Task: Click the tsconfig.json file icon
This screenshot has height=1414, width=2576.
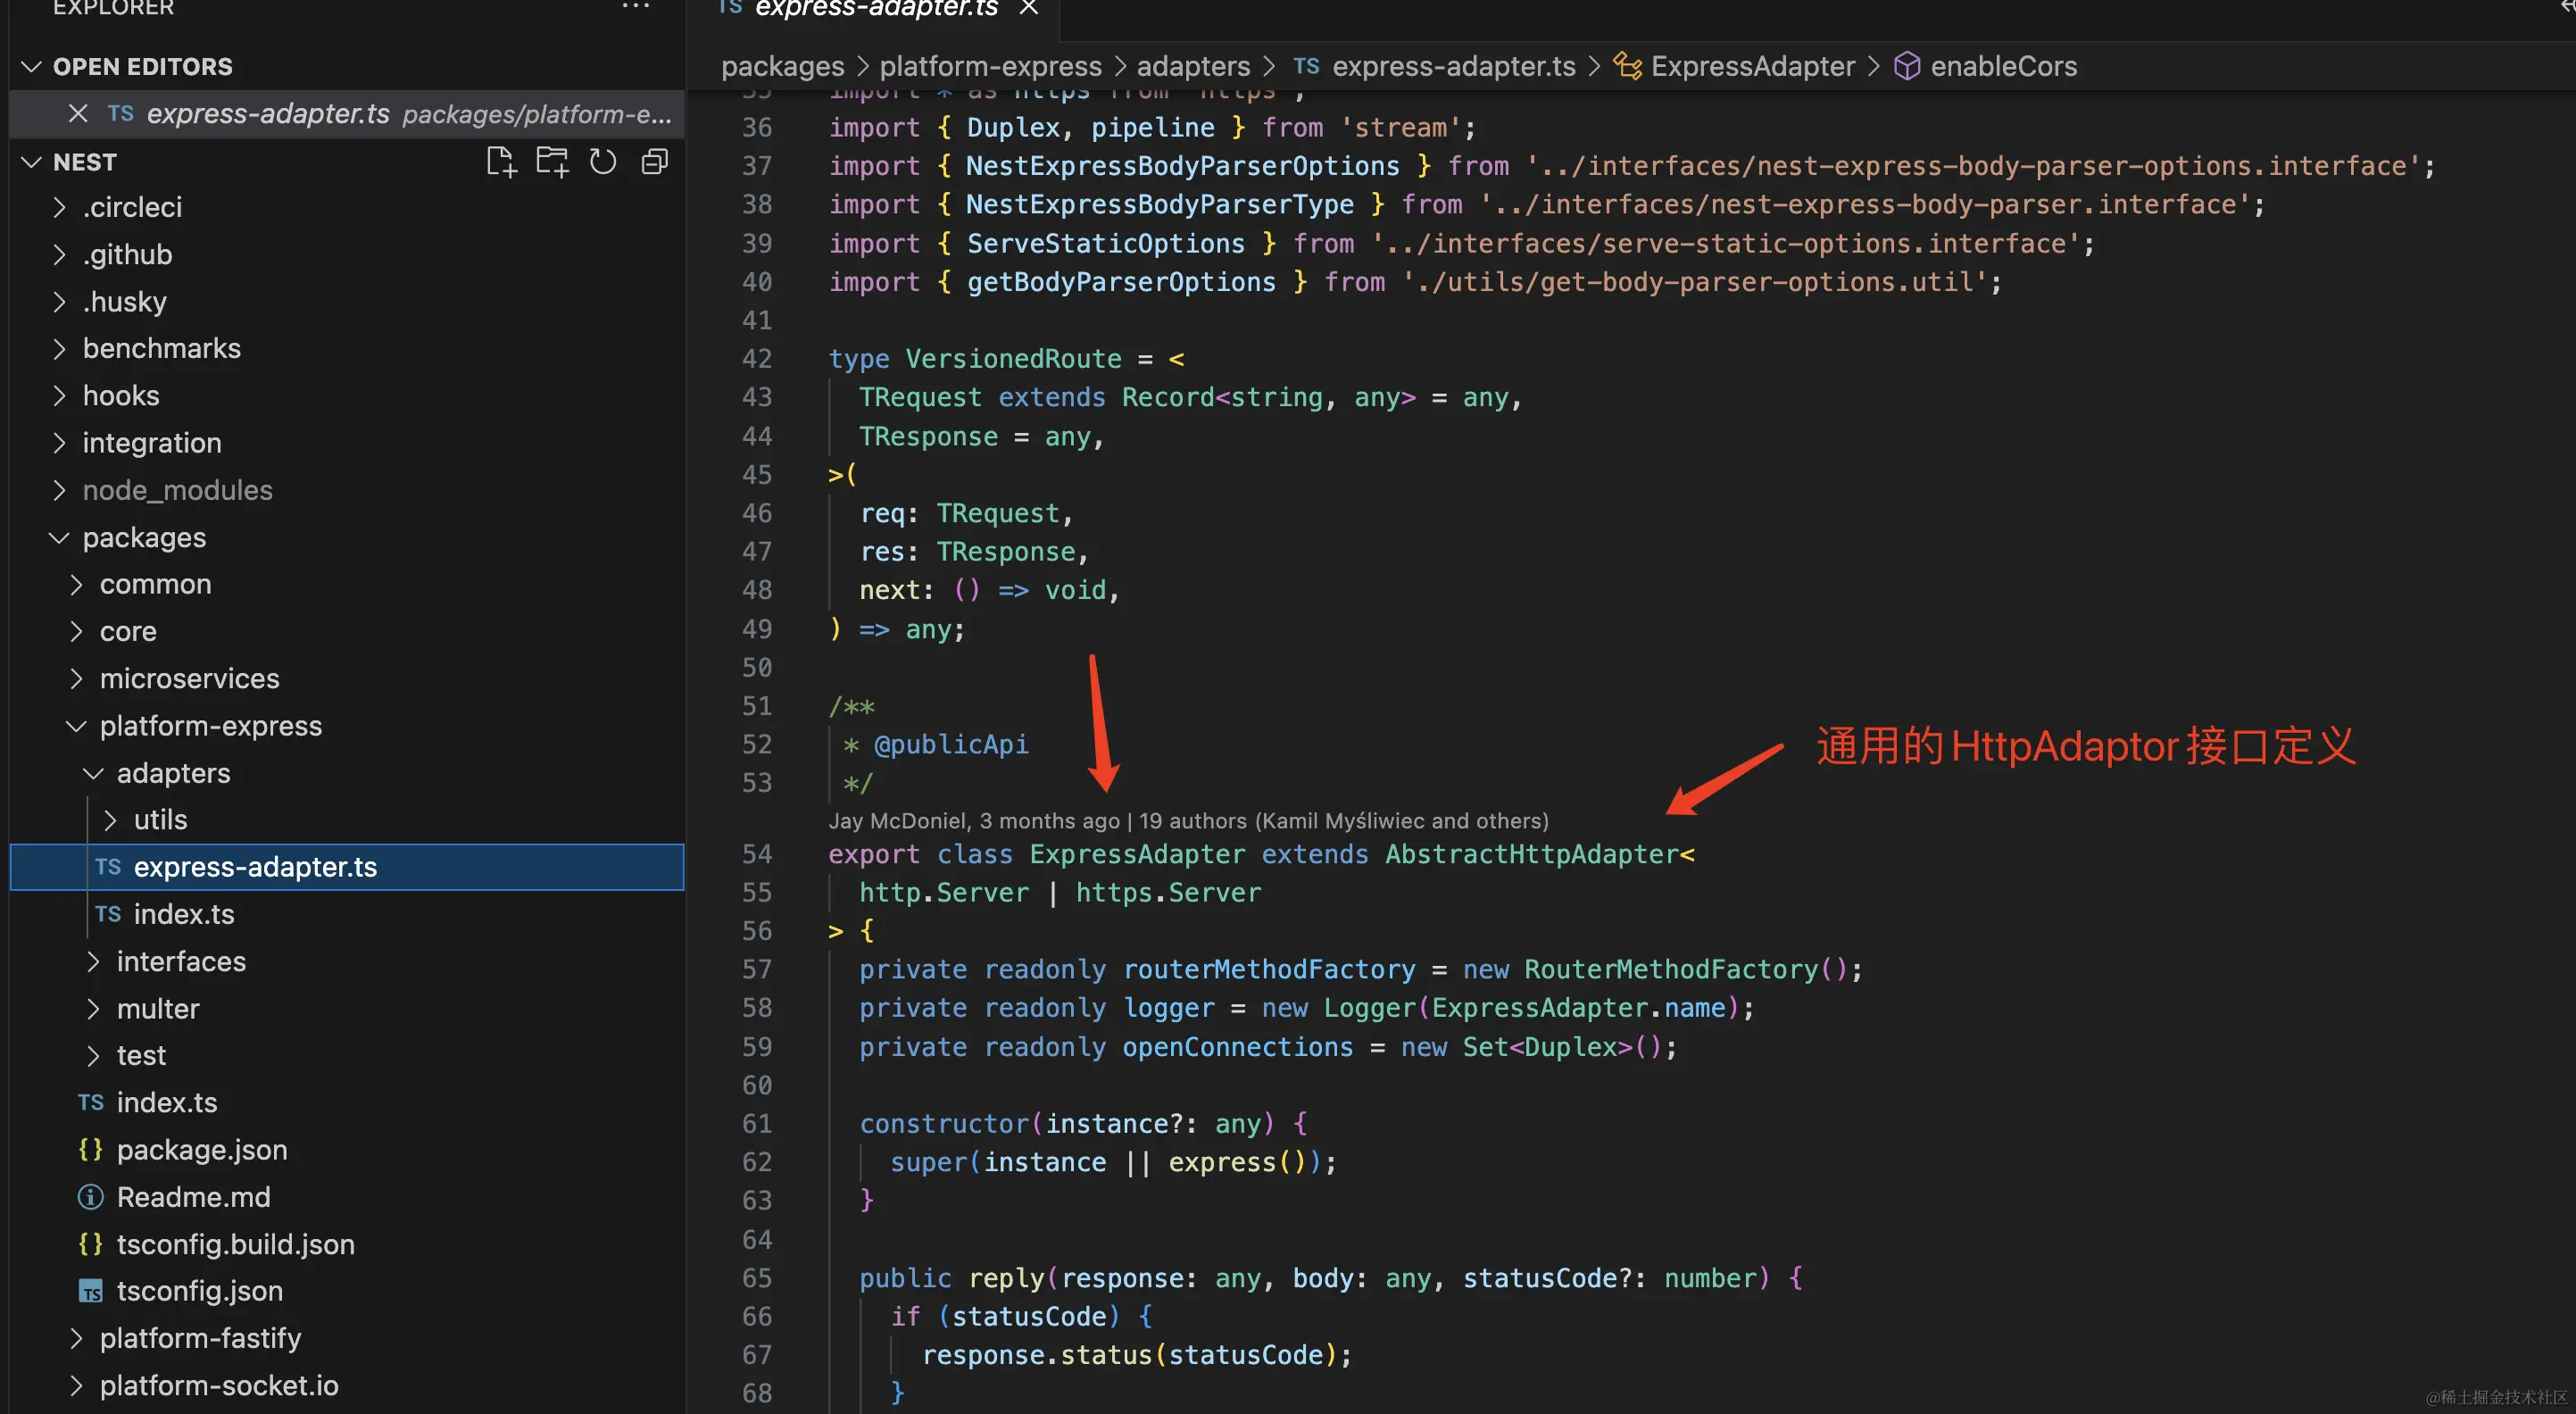Action: (x=91, y=1291)
